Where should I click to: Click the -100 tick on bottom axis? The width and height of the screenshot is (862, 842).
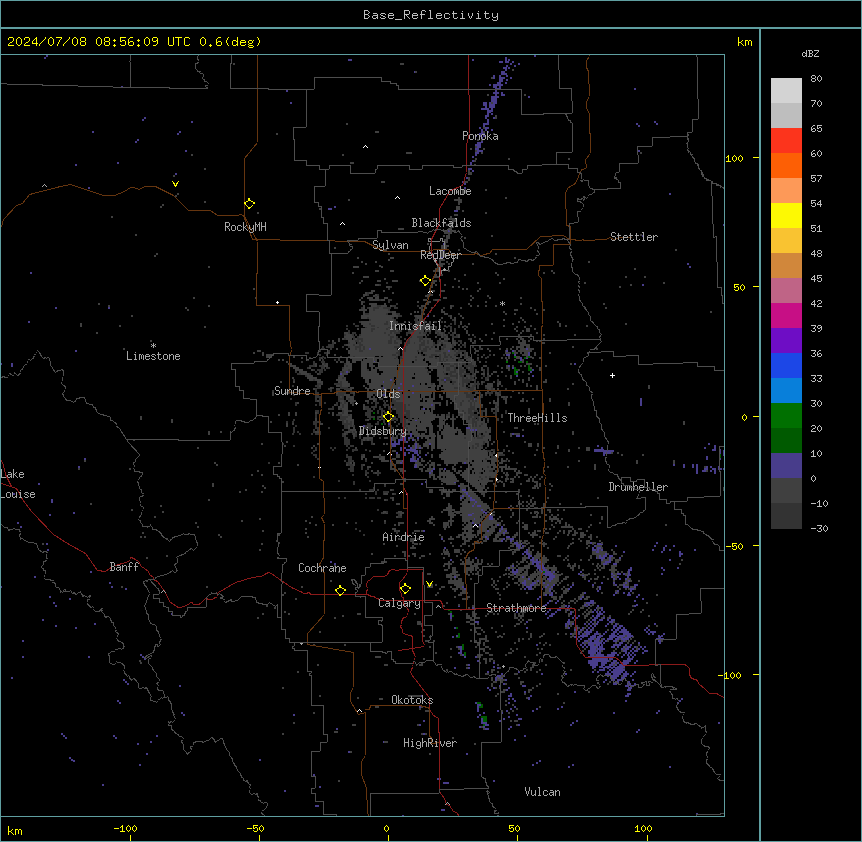click(x=126, y=828)
